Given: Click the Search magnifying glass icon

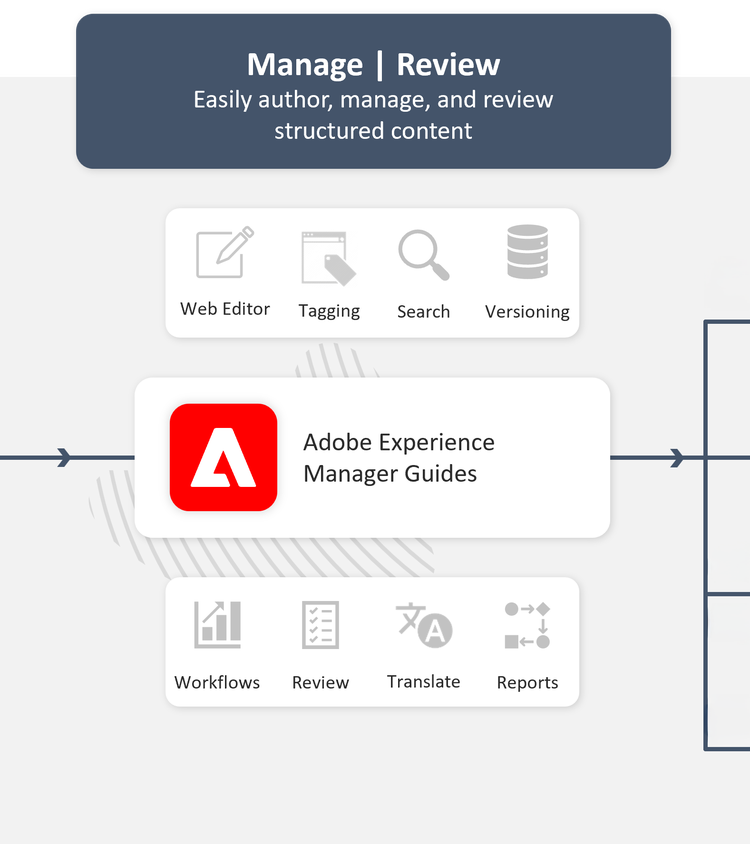Looking at the screenshot, I should [x=424, y=255].
